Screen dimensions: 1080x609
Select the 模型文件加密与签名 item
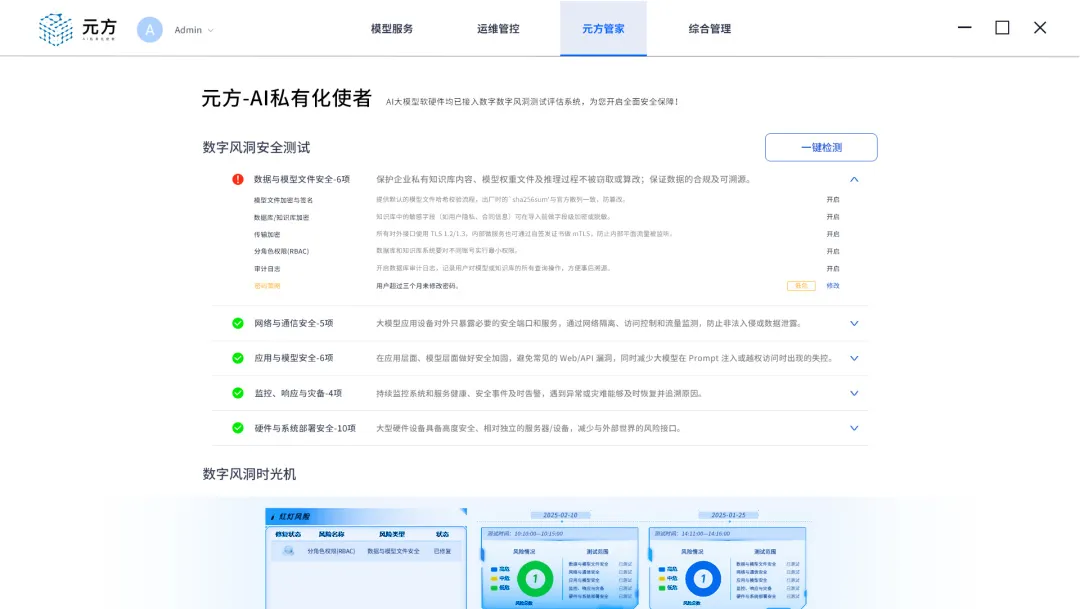pos(283,200)
